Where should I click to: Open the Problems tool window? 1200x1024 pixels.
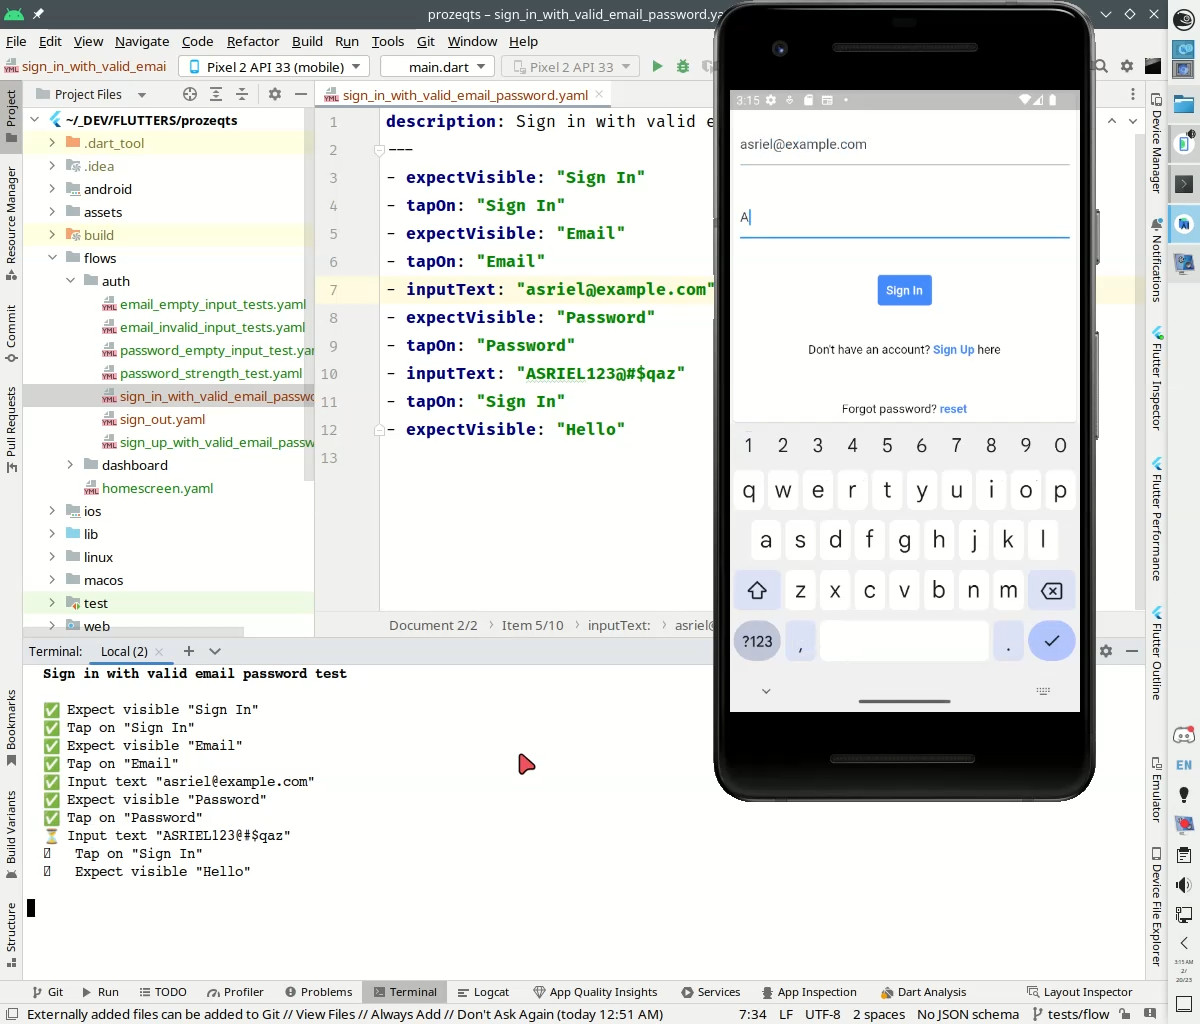click(319, 992)
